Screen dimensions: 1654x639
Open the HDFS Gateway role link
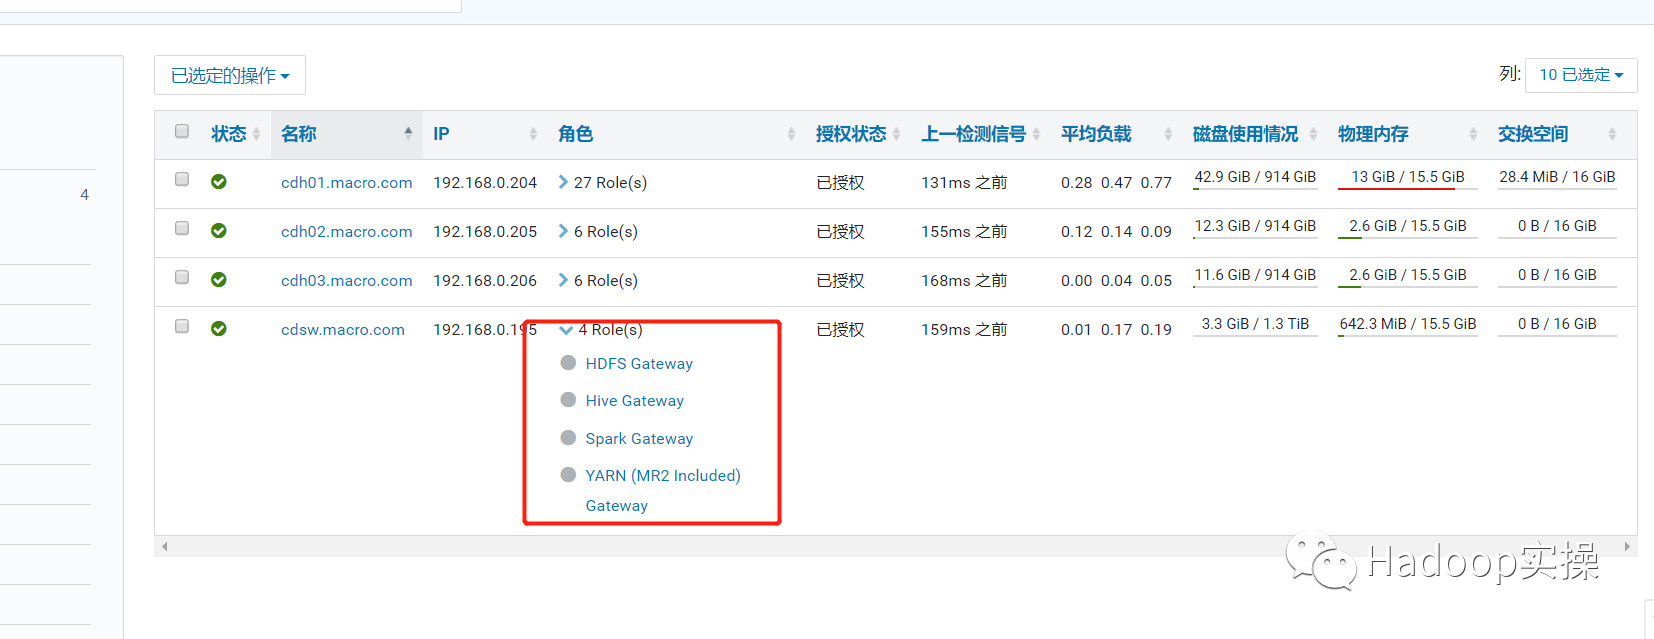click(x=639, y=363)
